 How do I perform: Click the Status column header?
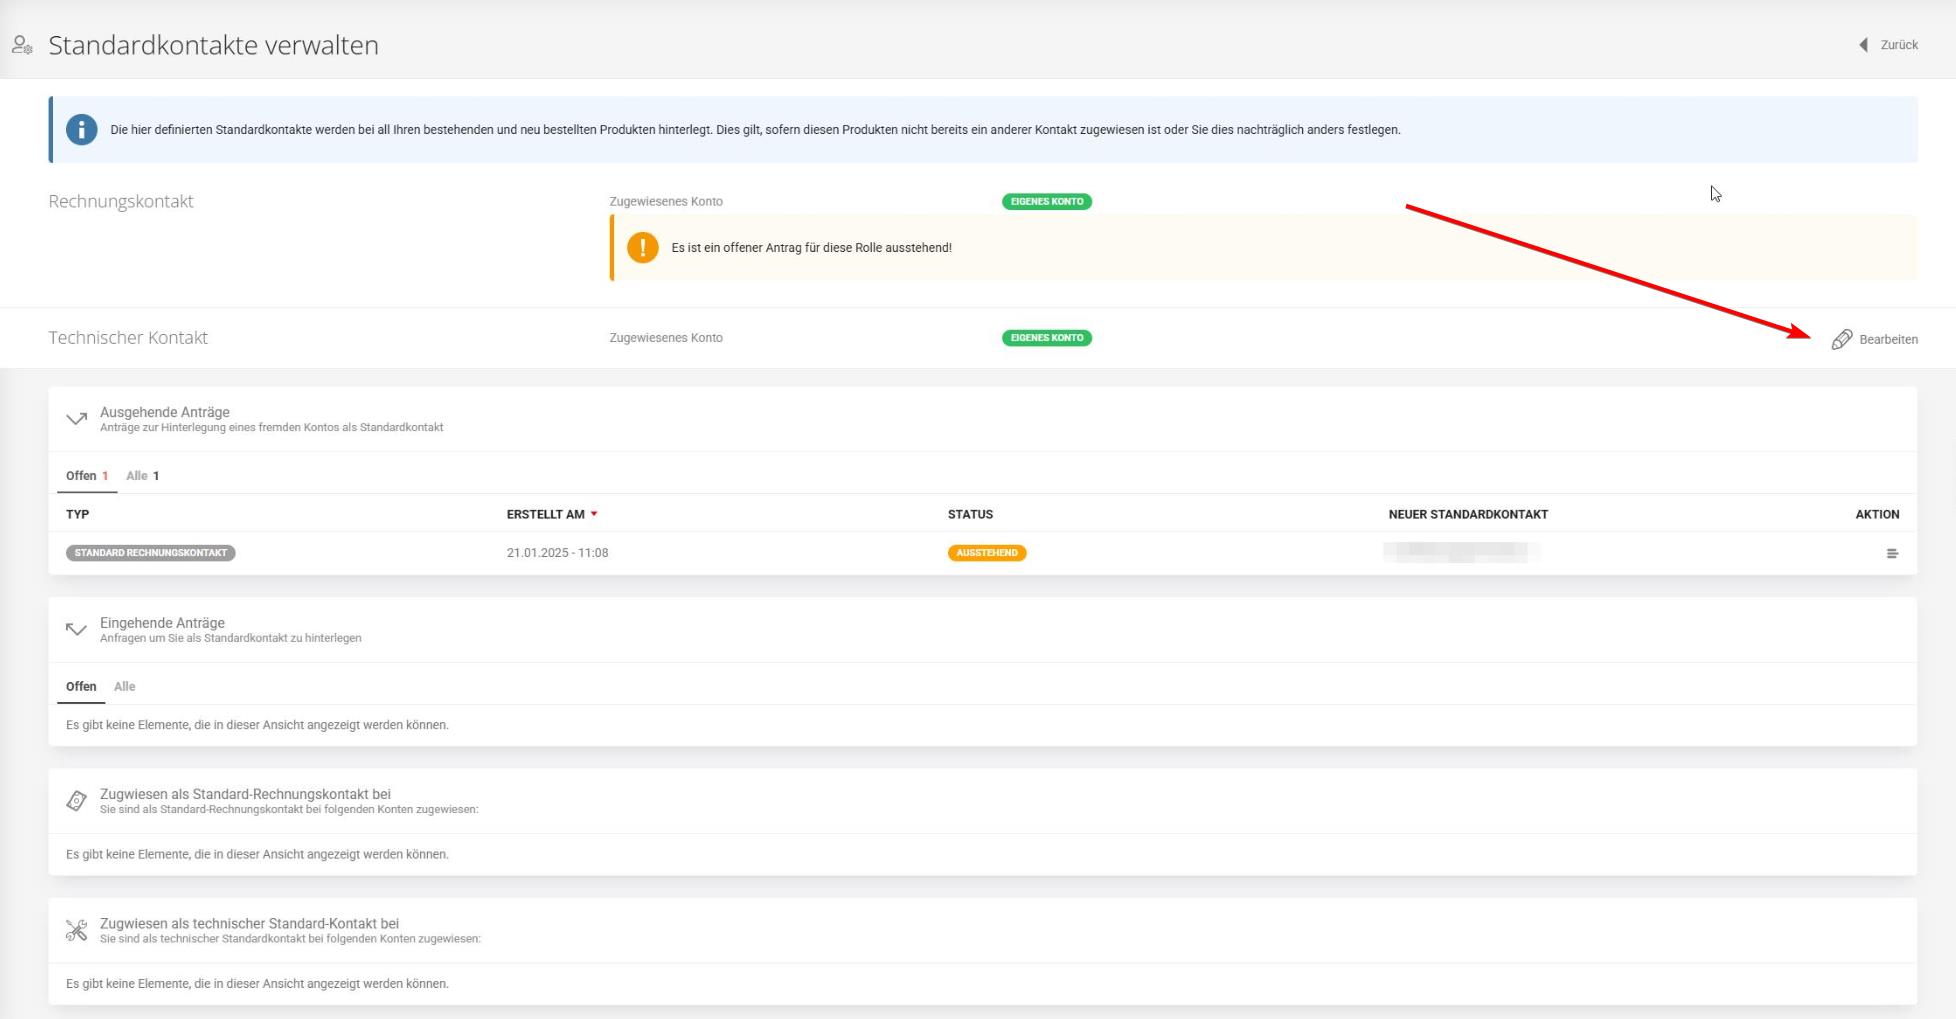point(970,515)
